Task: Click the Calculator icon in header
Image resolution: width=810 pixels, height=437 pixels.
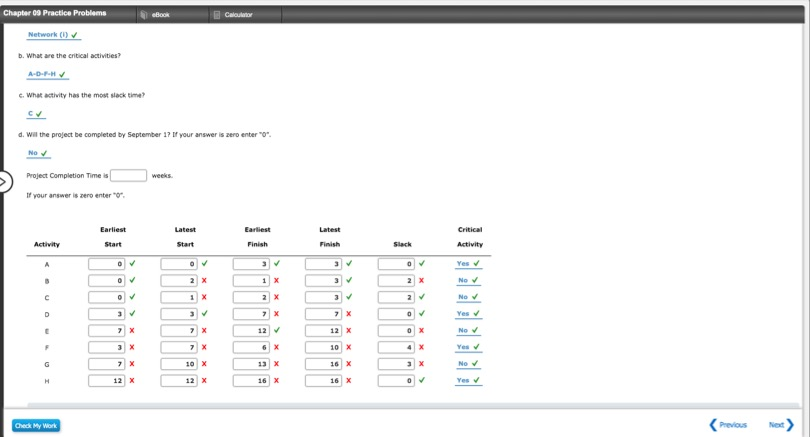Action: [217, 15]
